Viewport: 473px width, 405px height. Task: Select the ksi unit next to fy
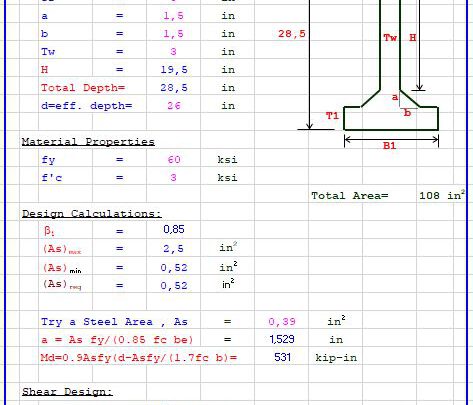pyautogui.click(x=227, y=160)
